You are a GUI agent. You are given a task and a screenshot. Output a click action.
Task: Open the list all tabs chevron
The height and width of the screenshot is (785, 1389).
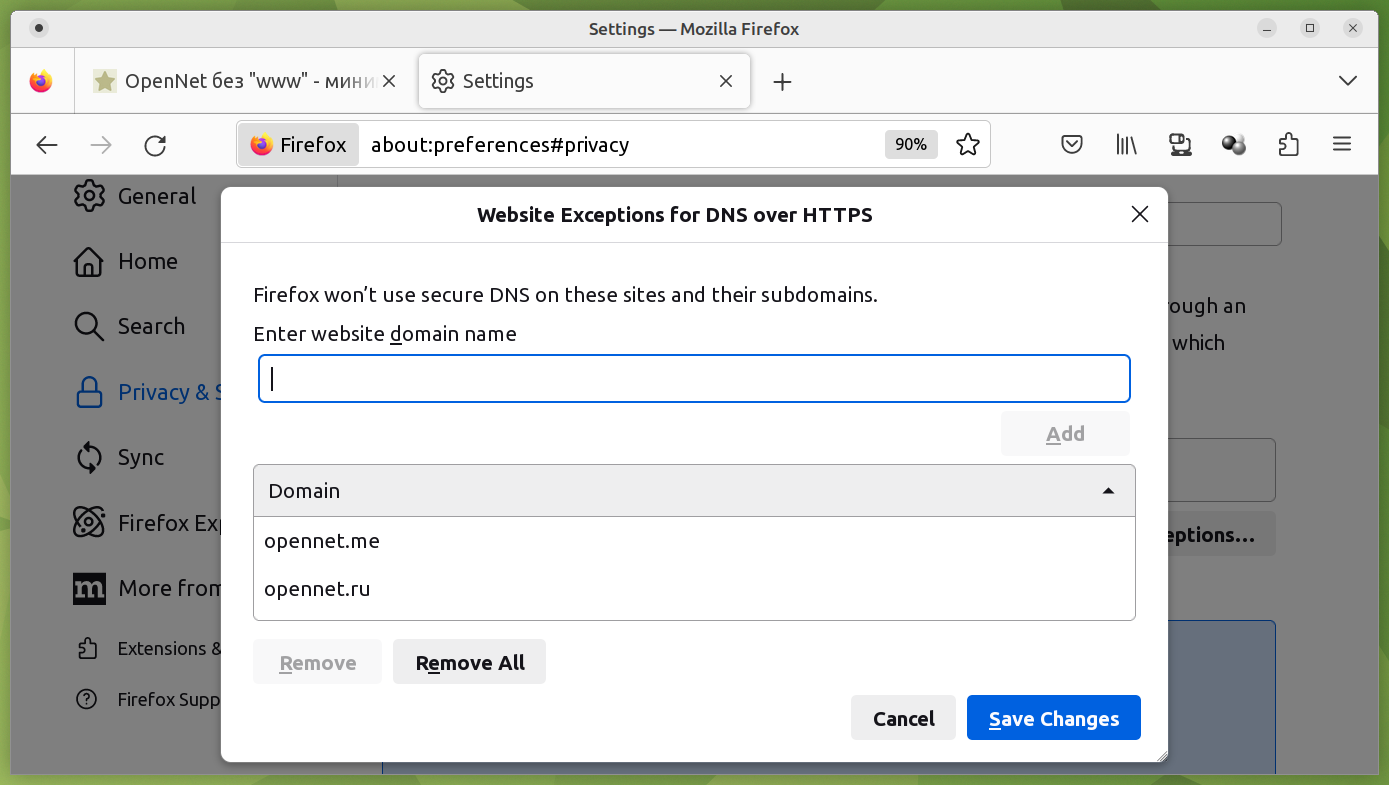(x=1348, y=81)
